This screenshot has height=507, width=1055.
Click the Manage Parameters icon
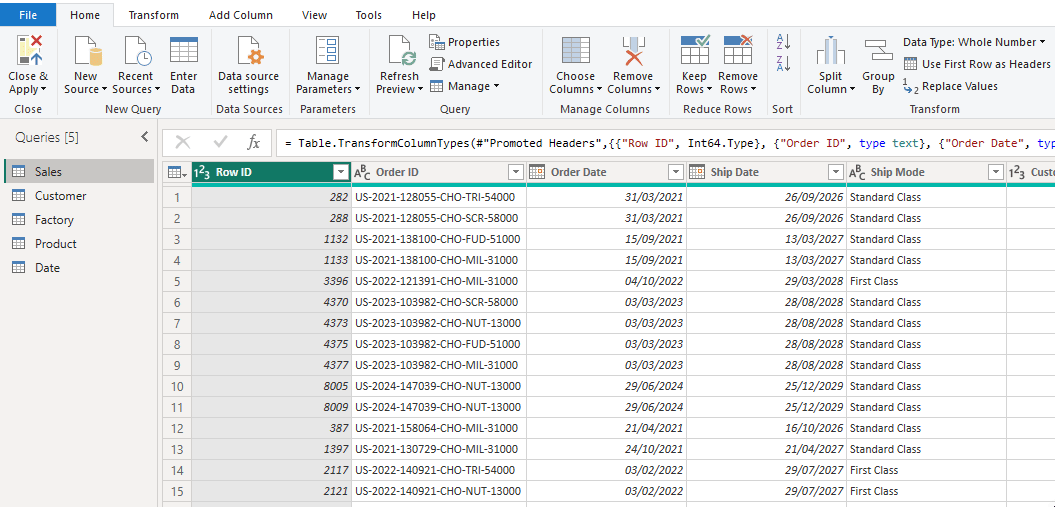coord(329,51)
